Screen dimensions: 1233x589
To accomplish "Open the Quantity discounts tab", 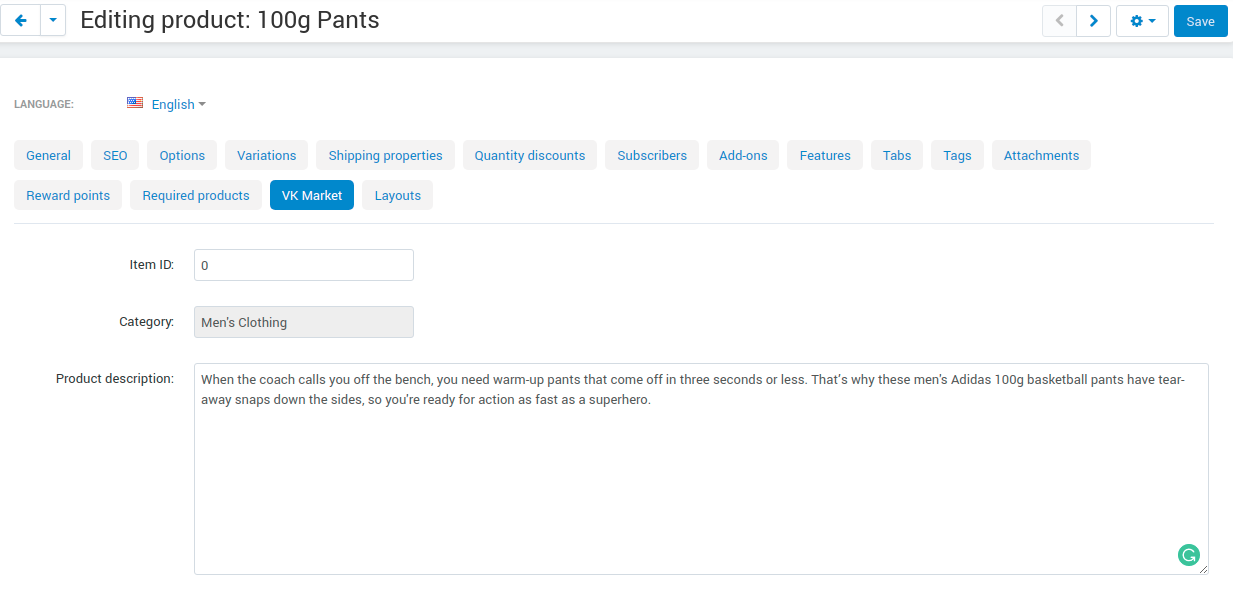I will (x=530, y=155).
